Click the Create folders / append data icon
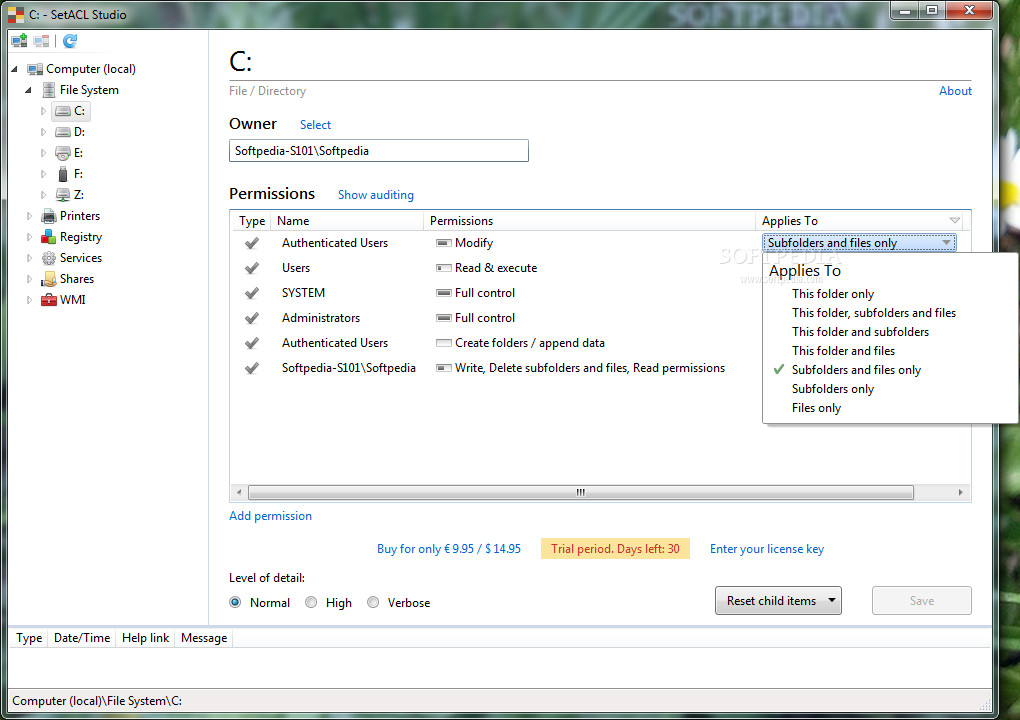 [x=444, y=343]
